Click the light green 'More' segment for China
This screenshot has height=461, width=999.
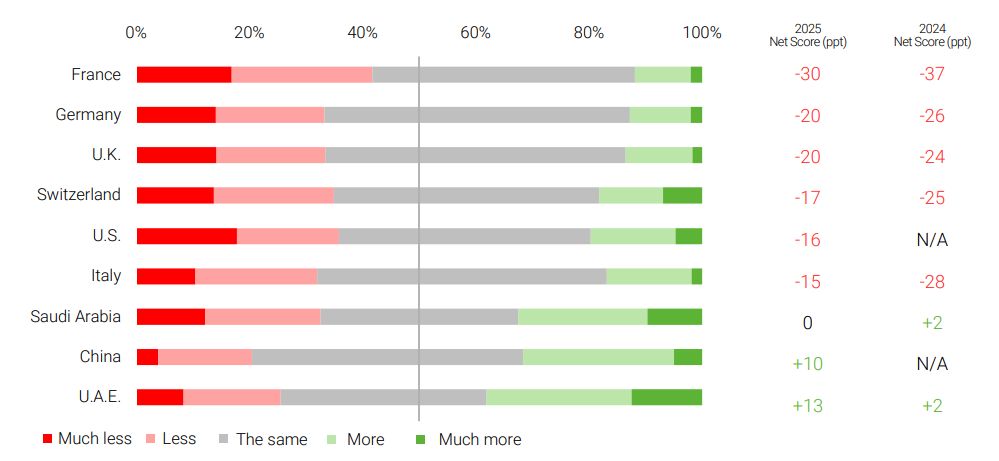point(598,357)
